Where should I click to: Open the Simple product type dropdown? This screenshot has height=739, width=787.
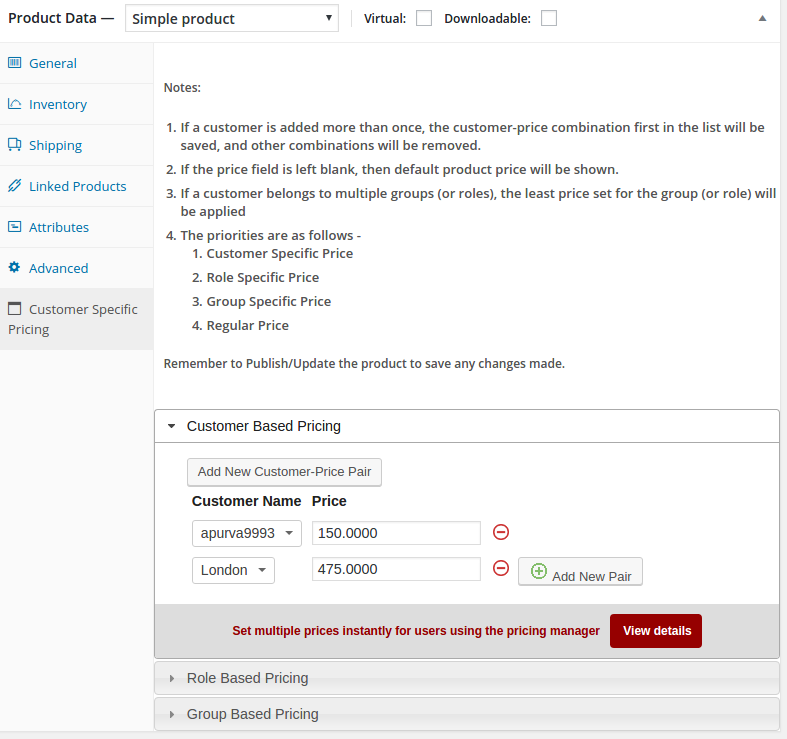(232, 19)
